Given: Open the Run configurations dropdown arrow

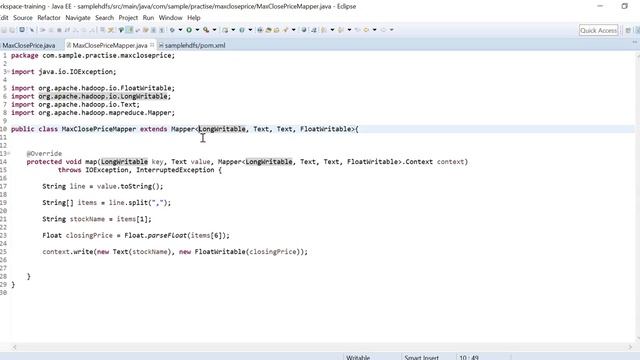Looking at the screenshot, I should [x=197, y=30].
